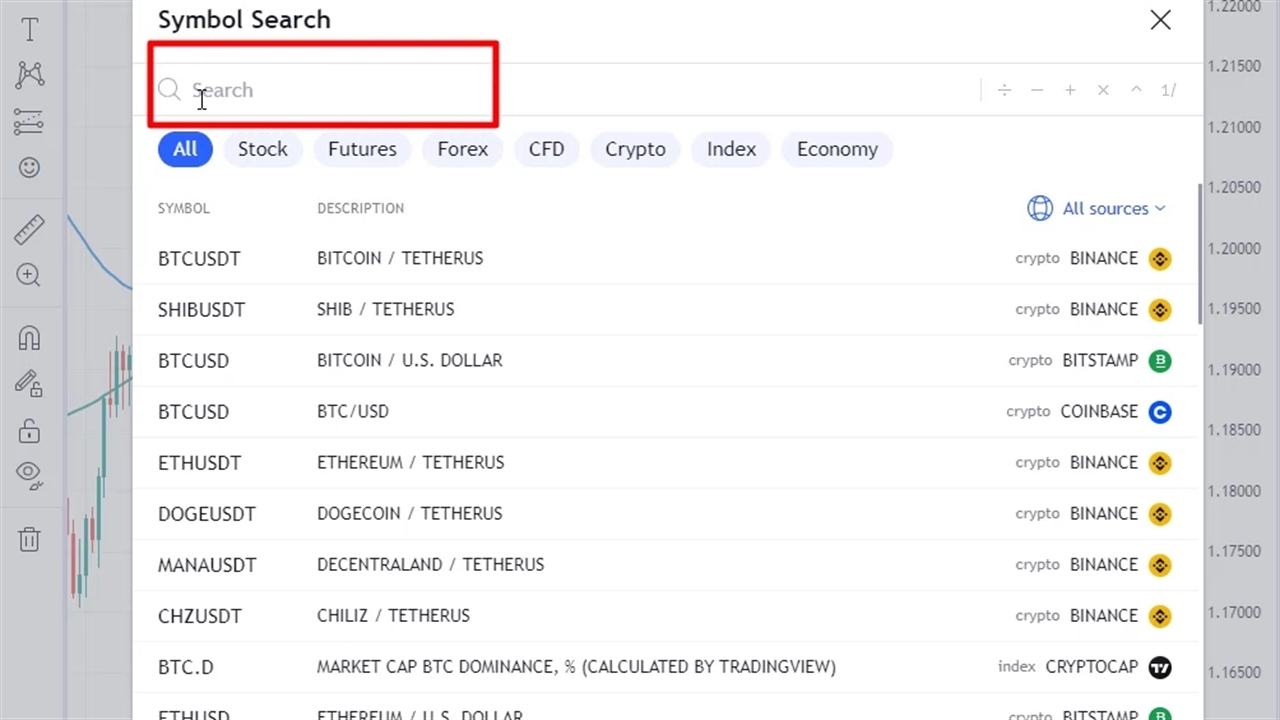Screen dimensions: 1280x720
Task: Insert the division operator symbol
Action: [x=1004, y=90]
